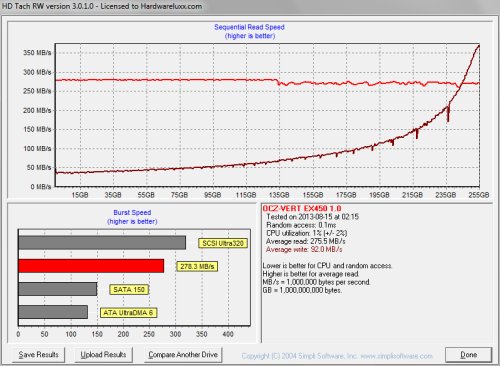Click the HD Tach RW window title bar
The image size is (500, 366).
tap(250, 6)
